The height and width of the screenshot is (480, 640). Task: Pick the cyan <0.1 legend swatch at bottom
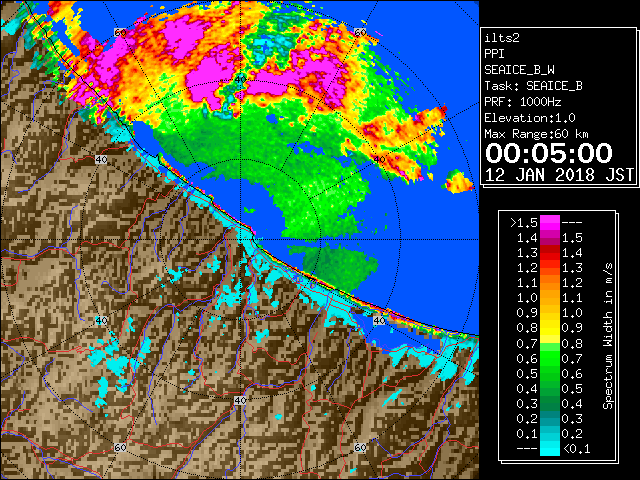tap(550, 448)
